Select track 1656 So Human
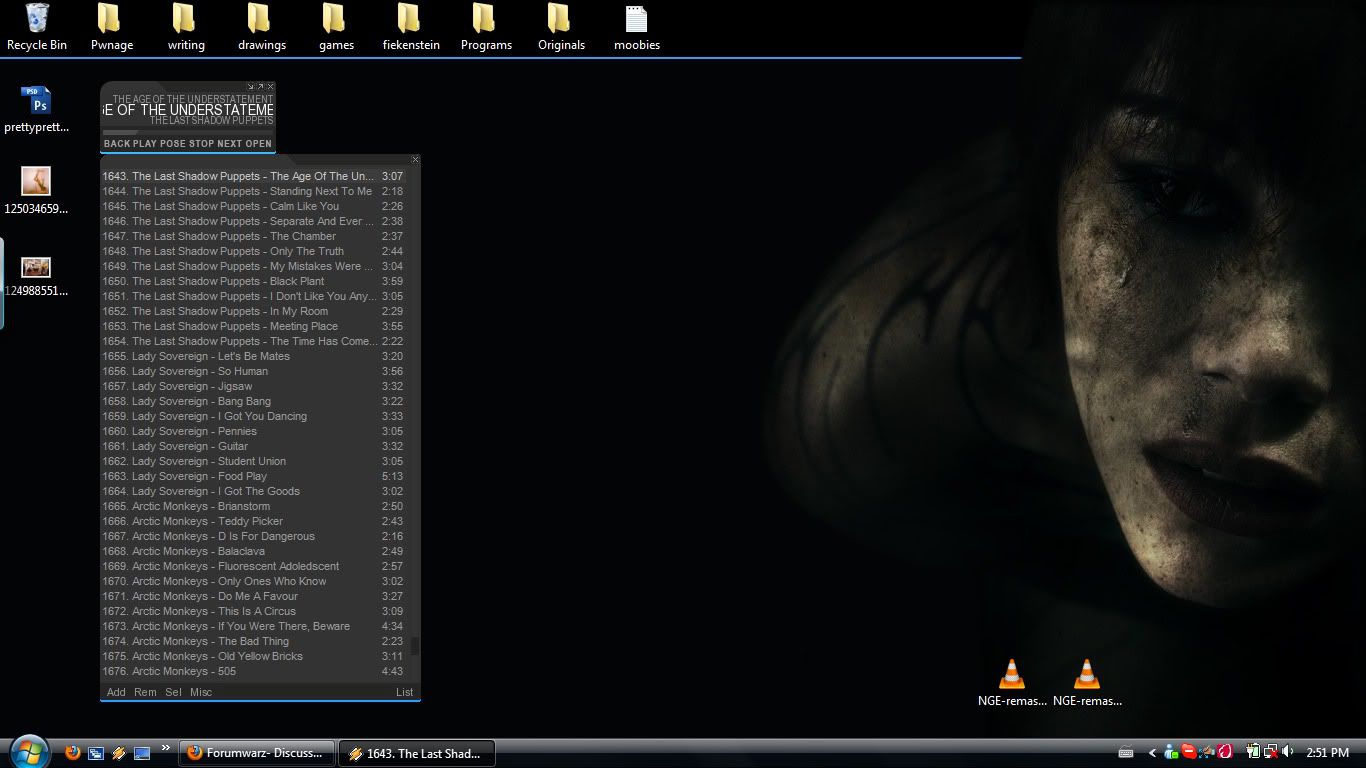The width and height of the screenshot is (1366, 768). click(252, 371)
